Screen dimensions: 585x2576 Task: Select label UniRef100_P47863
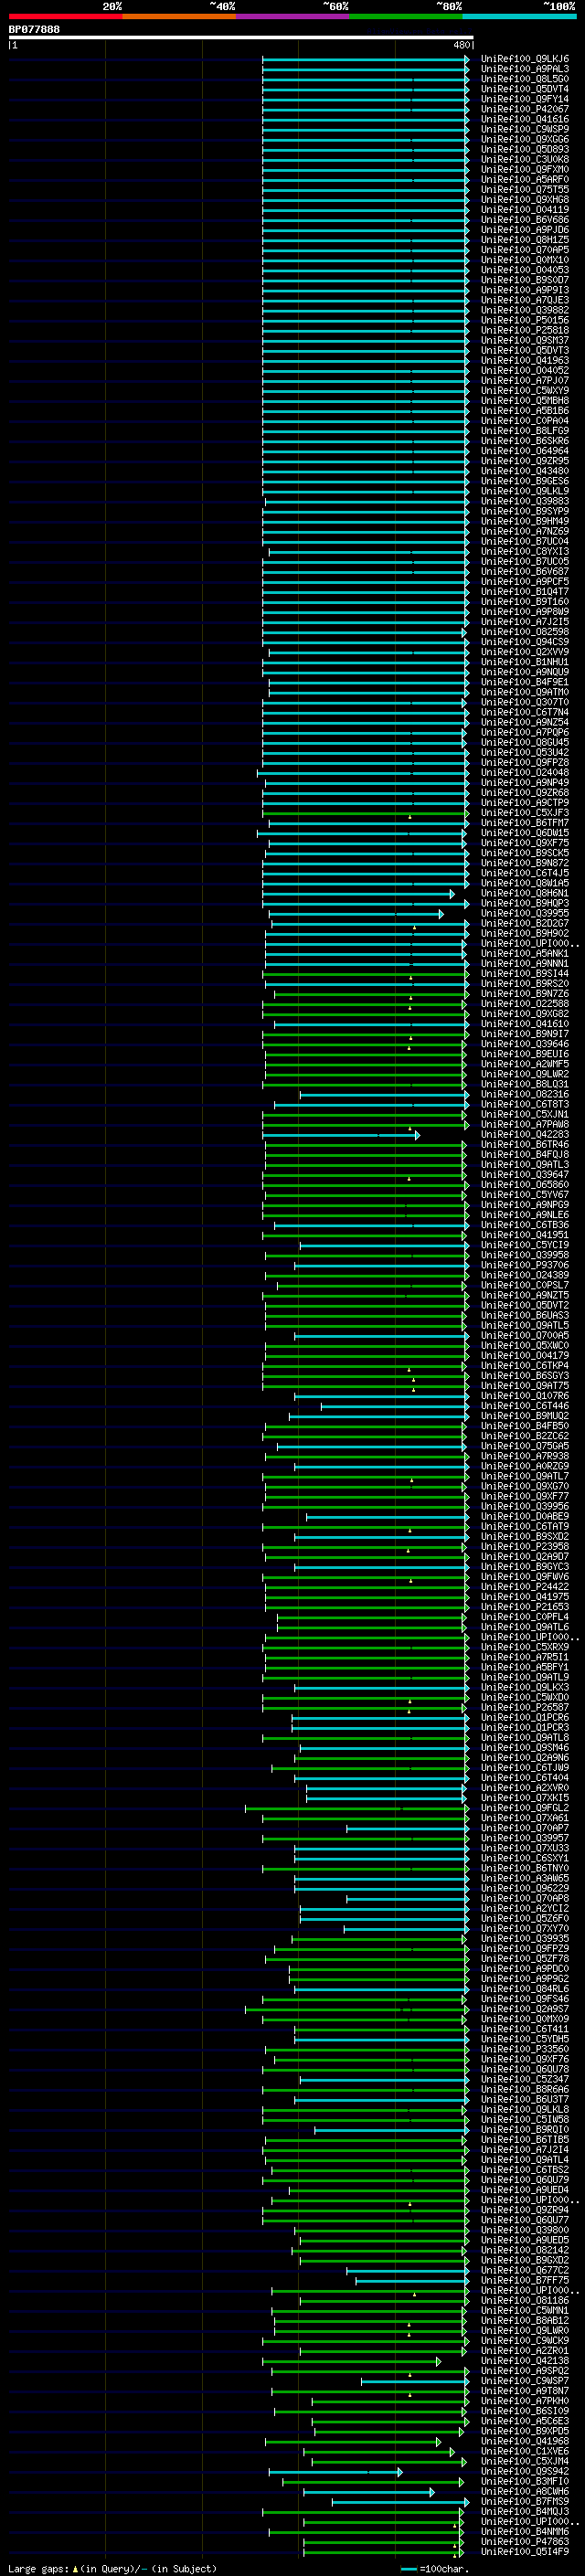pos(525,2541)
